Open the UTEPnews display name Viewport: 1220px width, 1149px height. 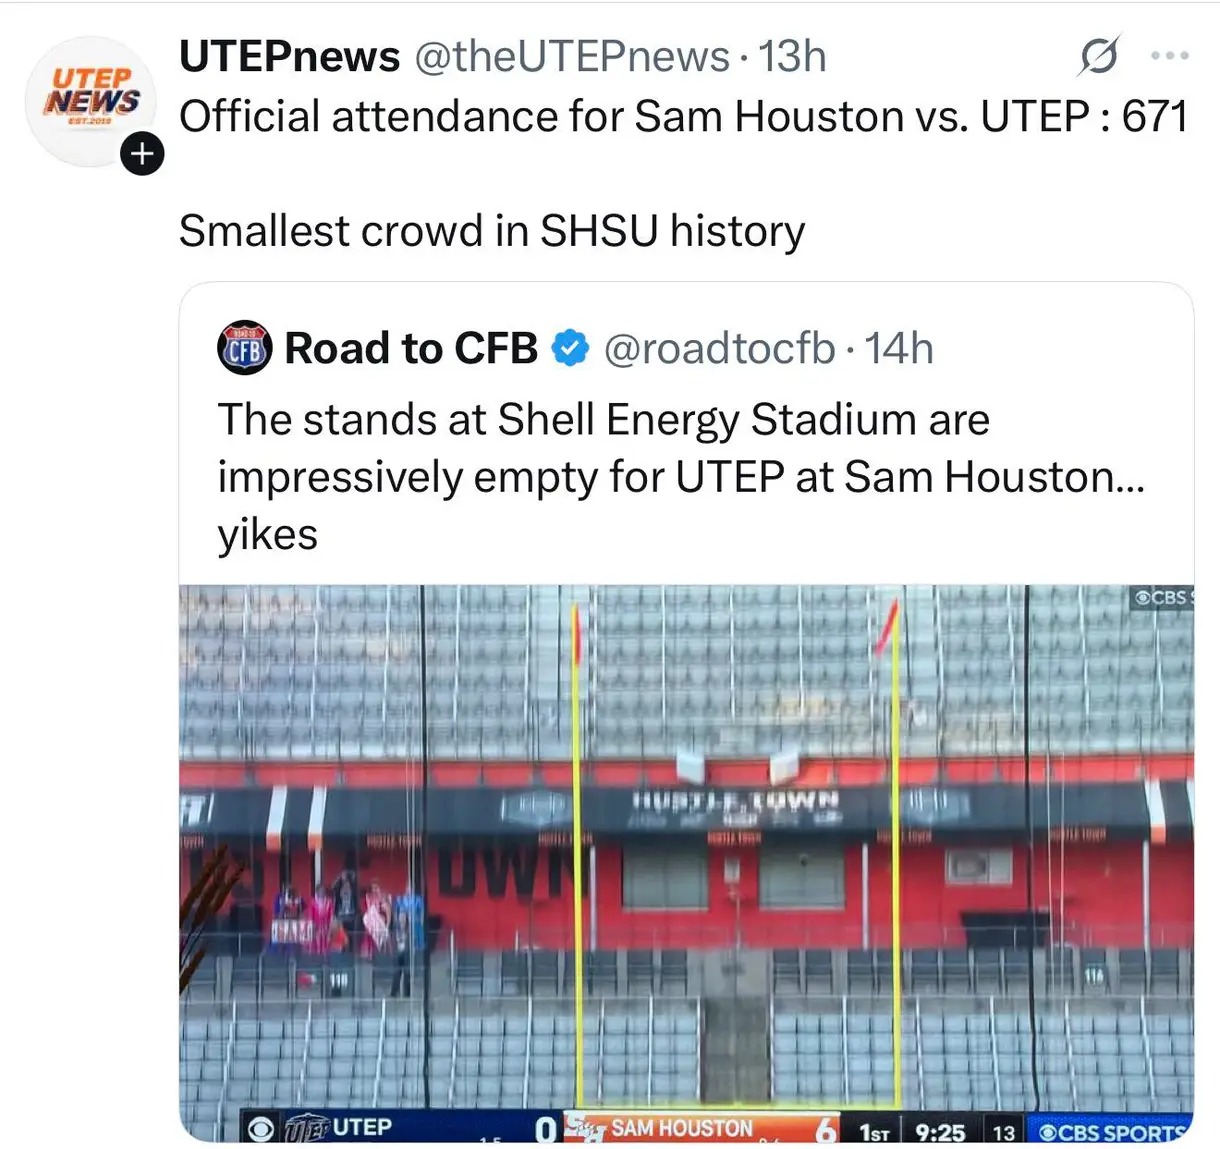tap(289, 57)
